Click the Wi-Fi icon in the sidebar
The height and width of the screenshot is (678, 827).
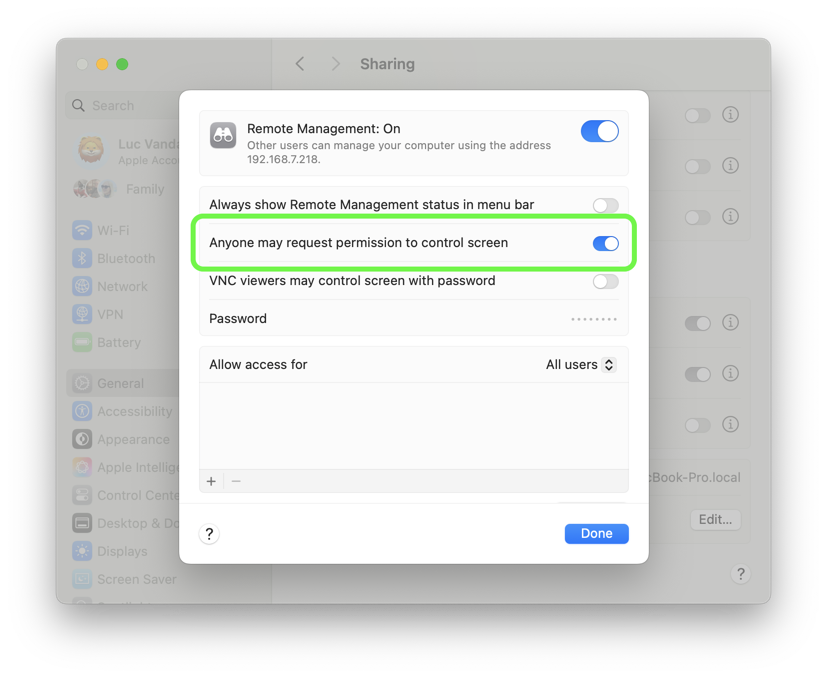tap(82, 230)
